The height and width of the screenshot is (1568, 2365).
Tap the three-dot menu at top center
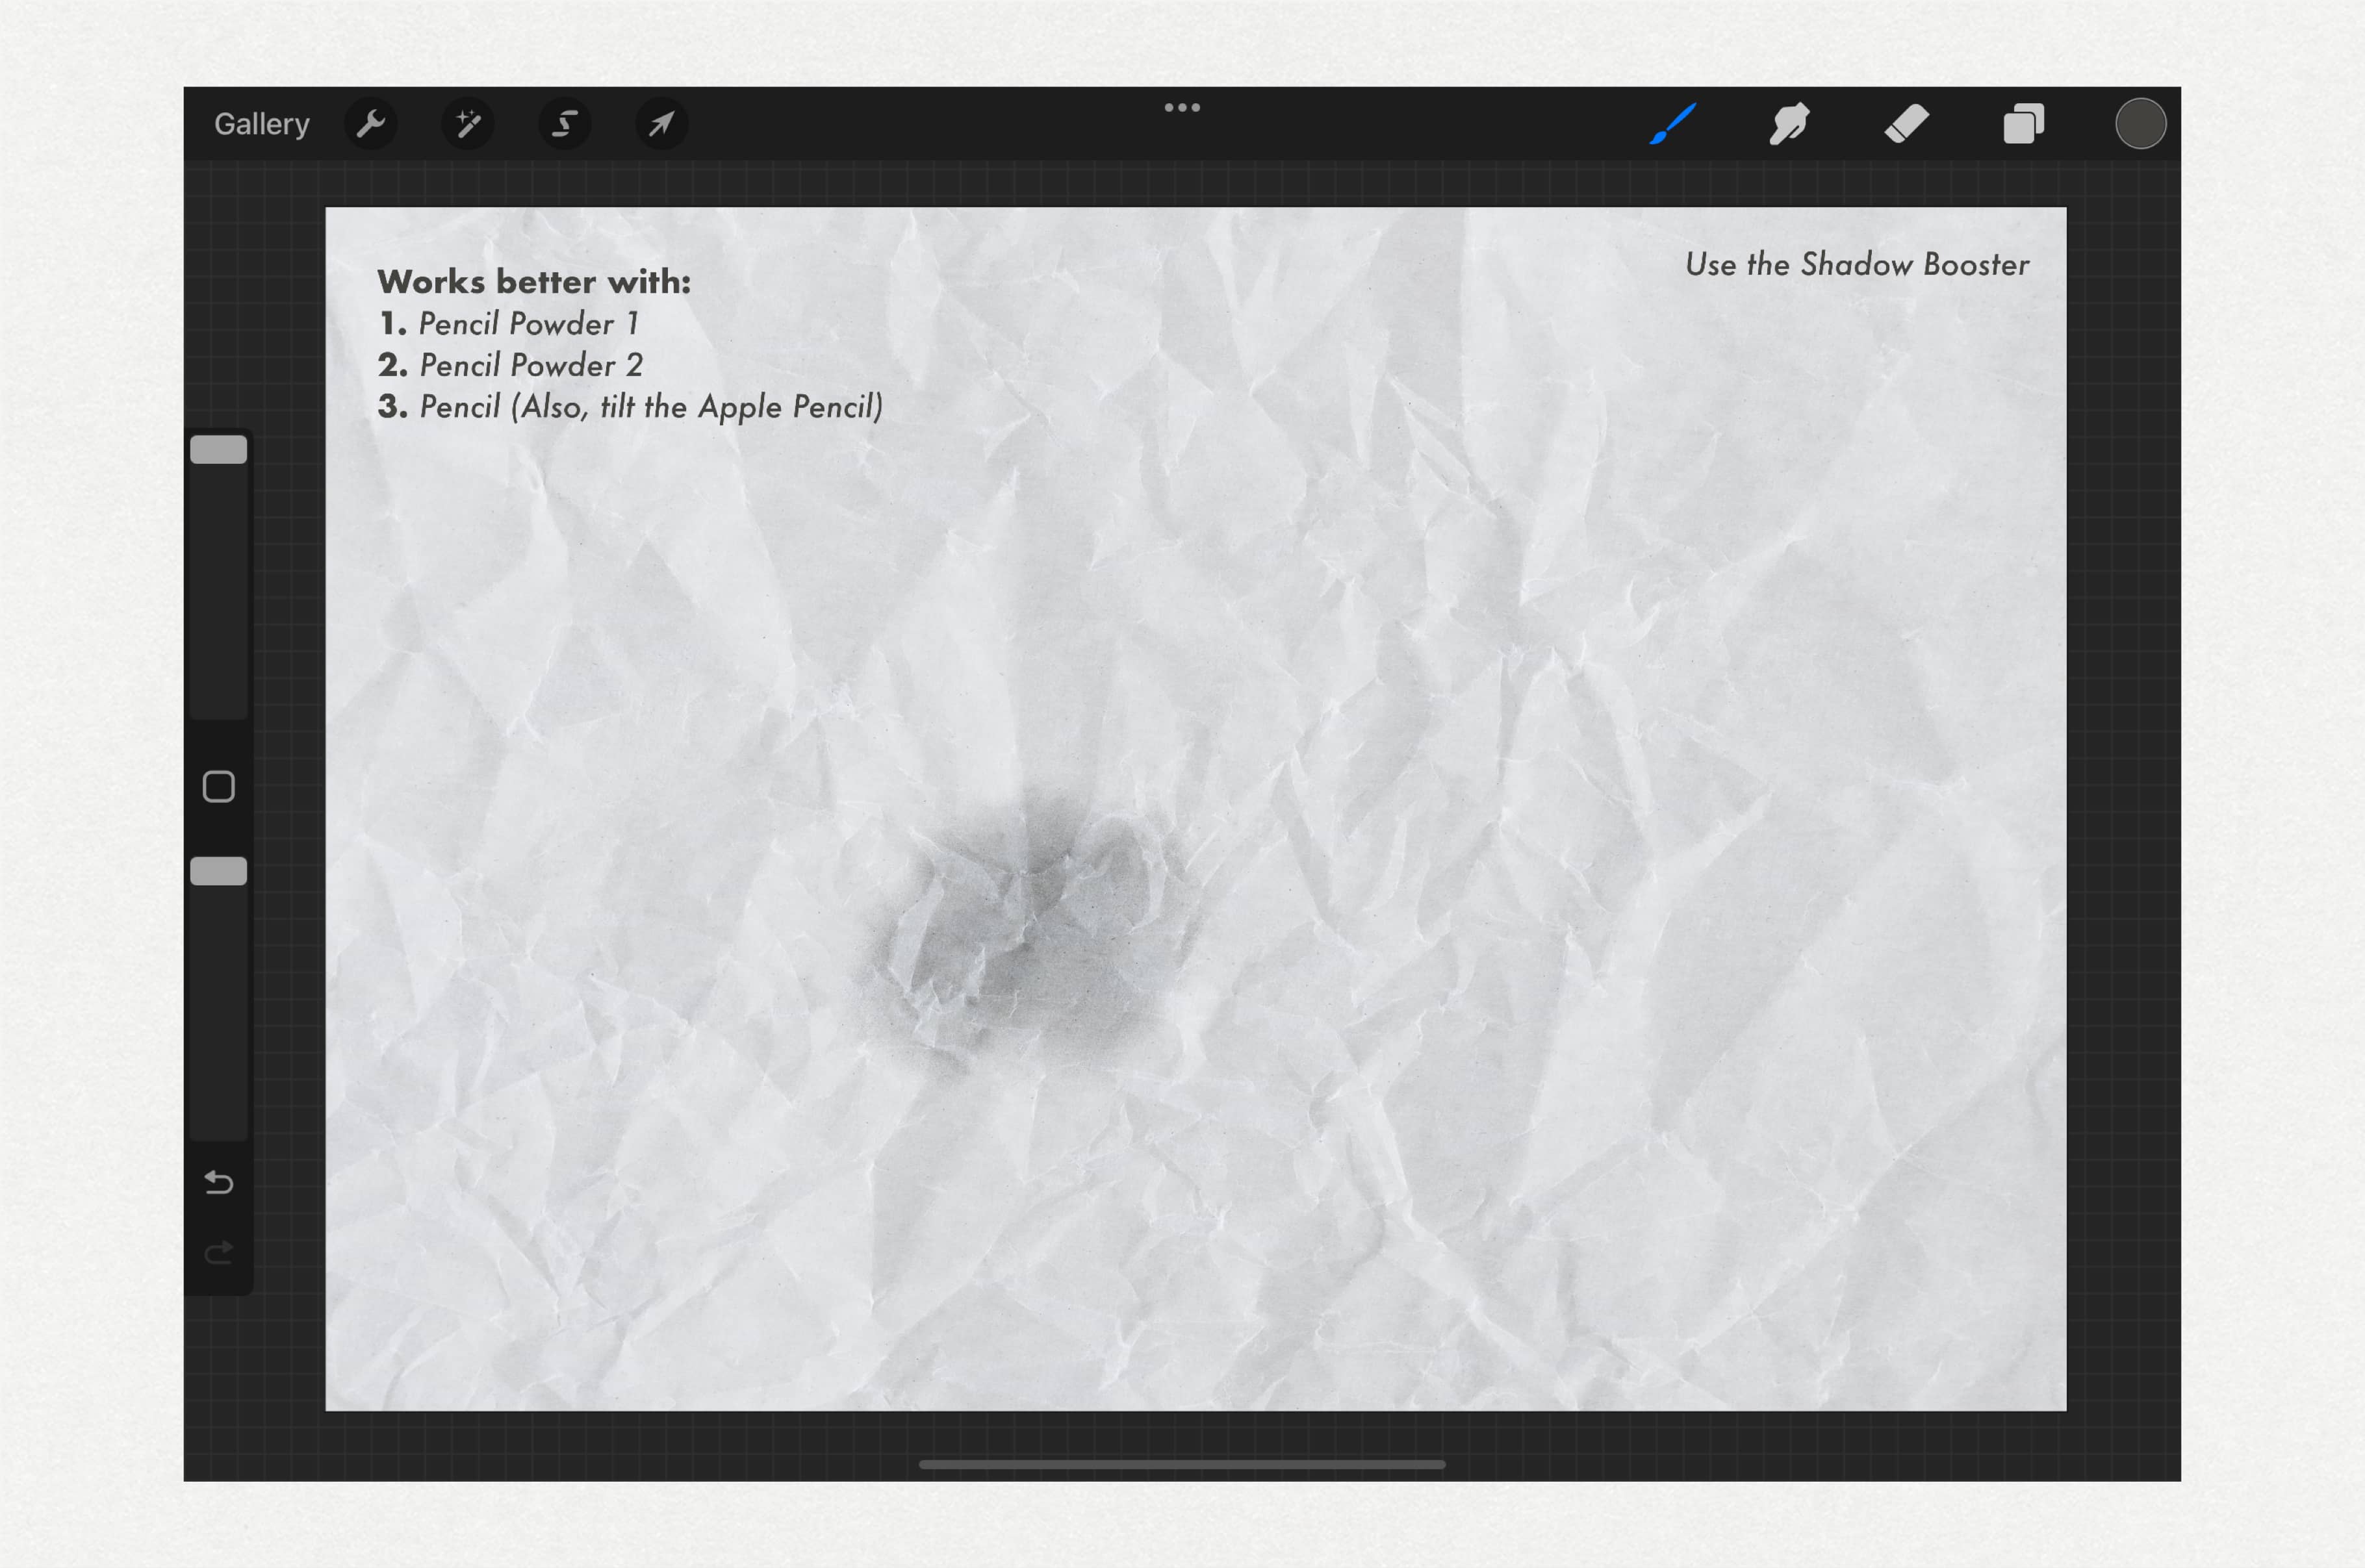click(1182, 107)
